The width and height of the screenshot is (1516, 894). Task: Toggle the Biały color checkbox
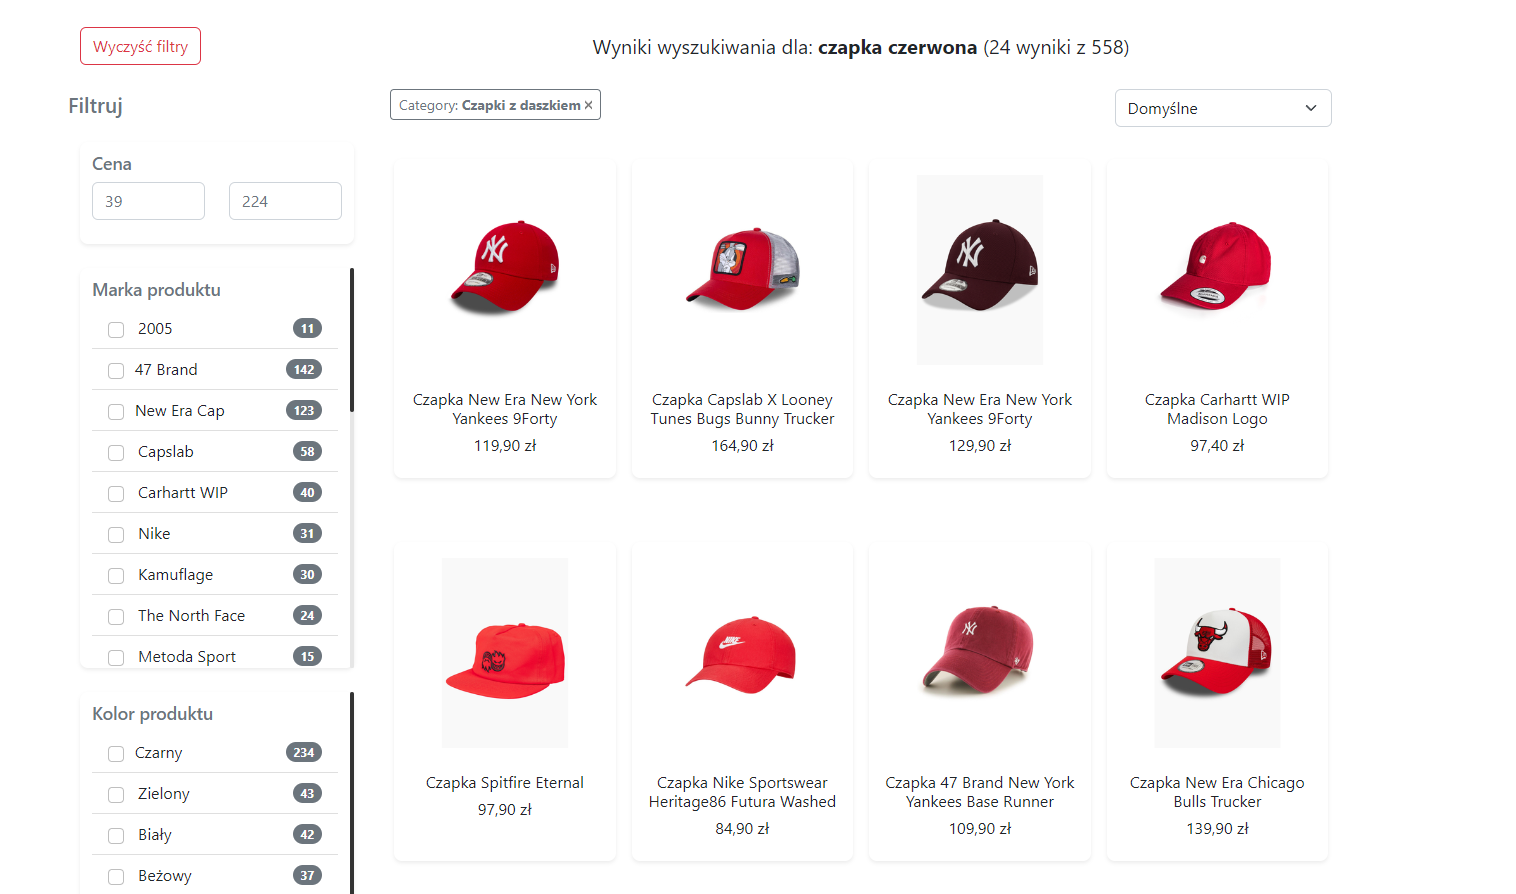coord(116,836)
